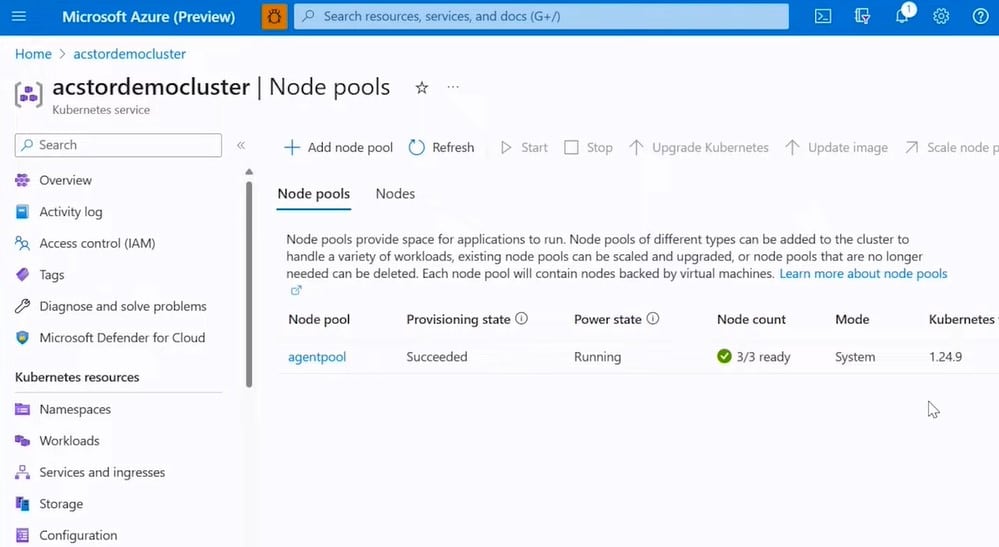Open Overview in the sidebar
The height and width of the screenshot is (547, 999).
(65, 180)
